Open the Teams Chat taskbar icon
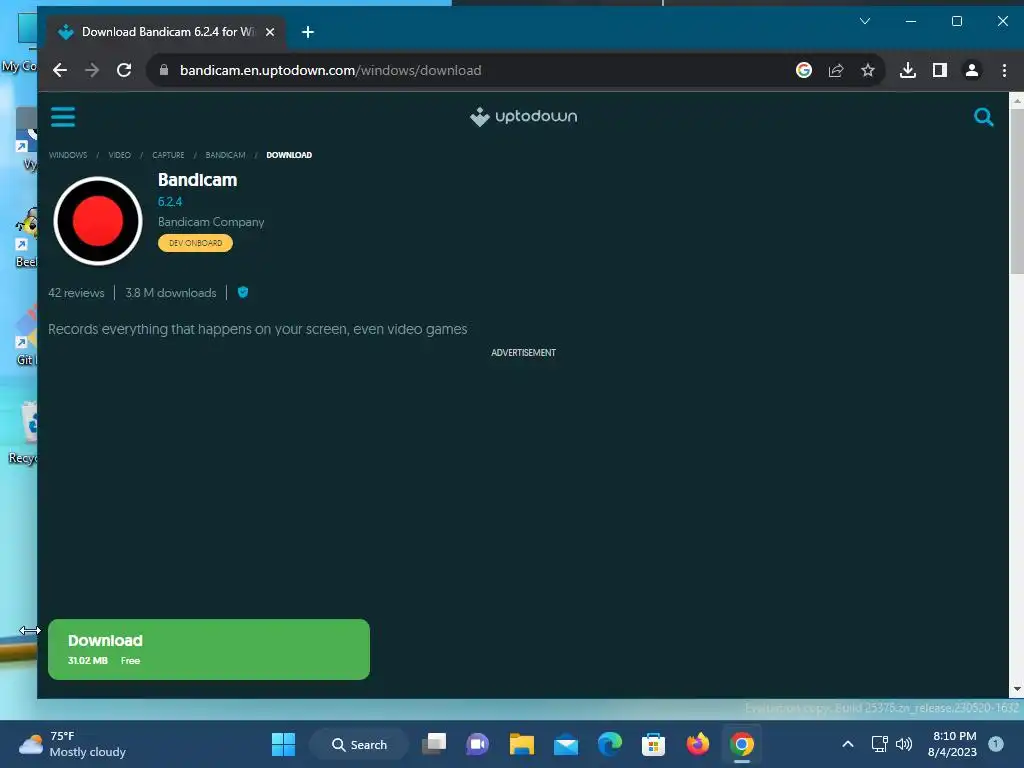 coord(477,744)
